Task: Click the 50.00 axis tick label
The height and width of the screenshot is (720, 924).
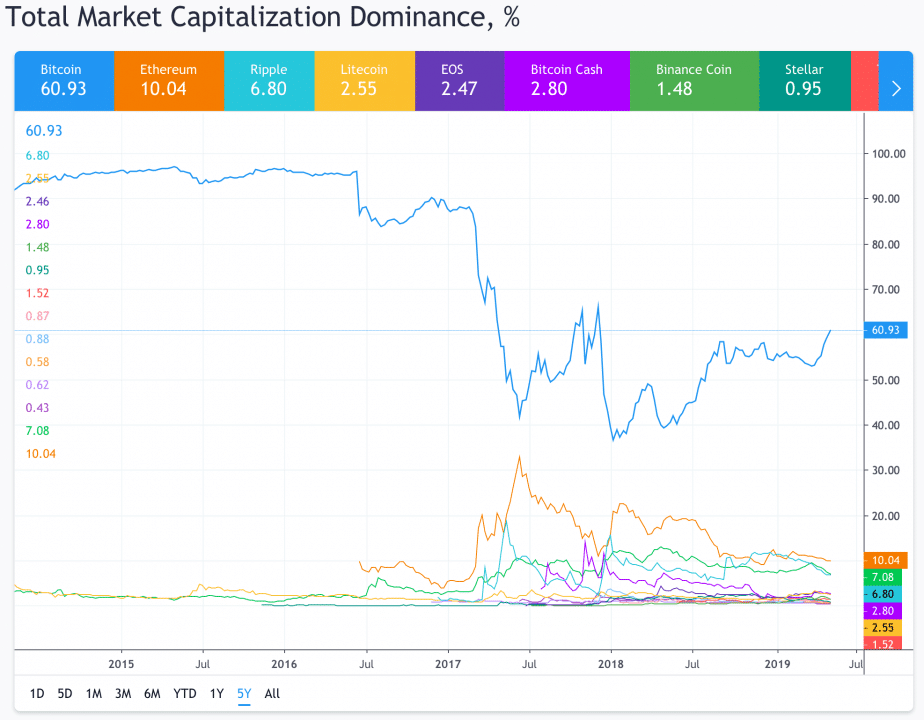Action: coord(886,380)
